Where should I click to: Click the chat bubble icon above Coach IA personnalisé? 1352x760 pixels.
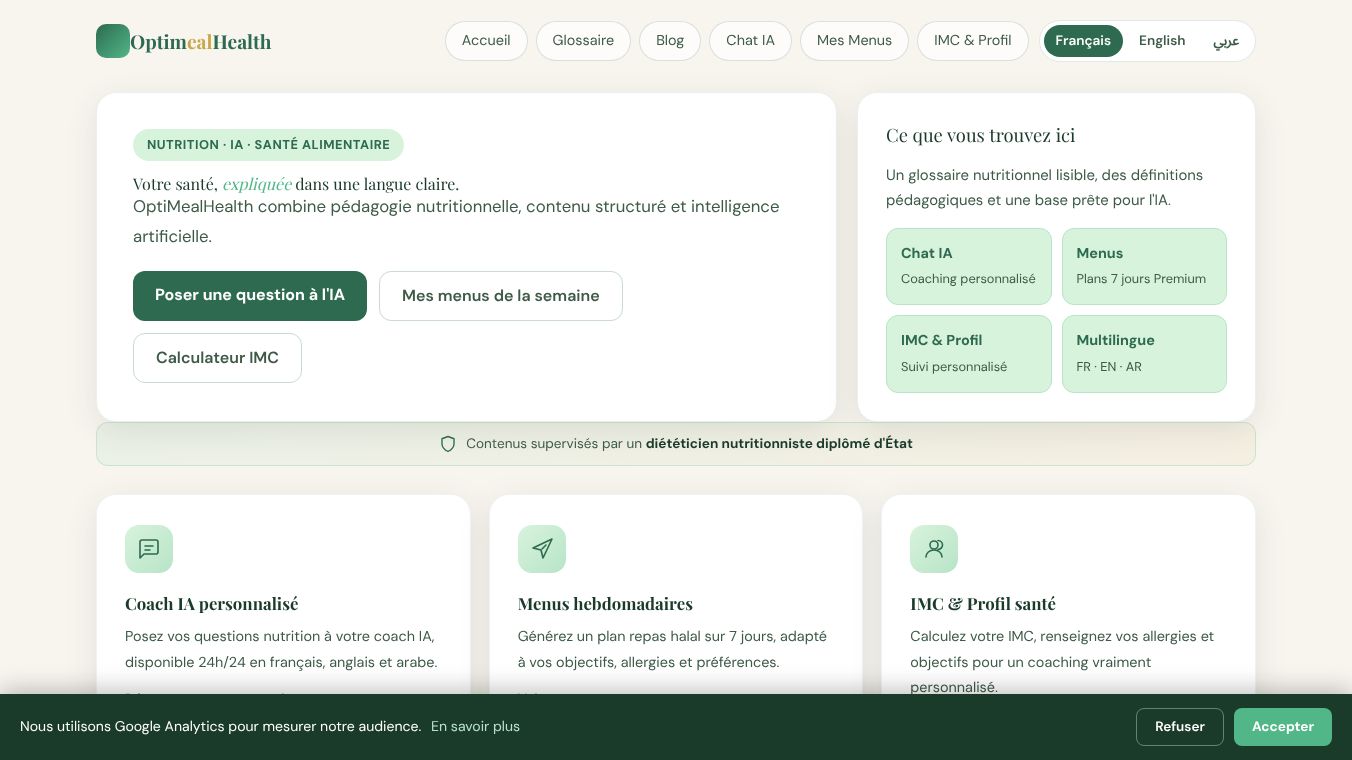pos(149,549)
